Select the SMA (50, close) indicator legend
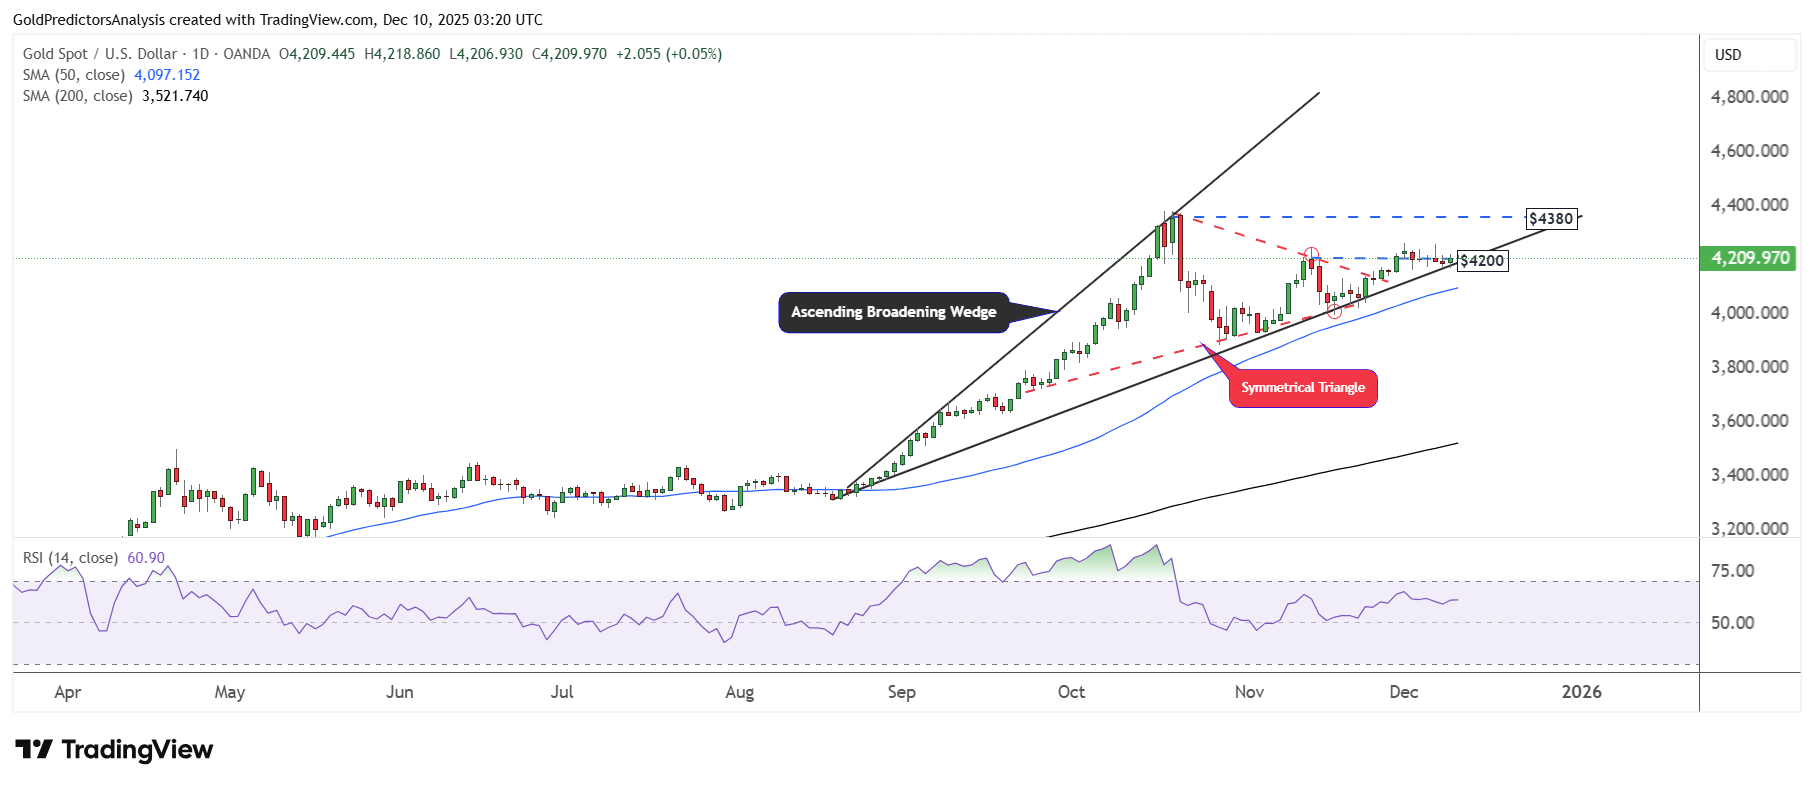This screenshot has height=787, width=1814. (74, 75)
